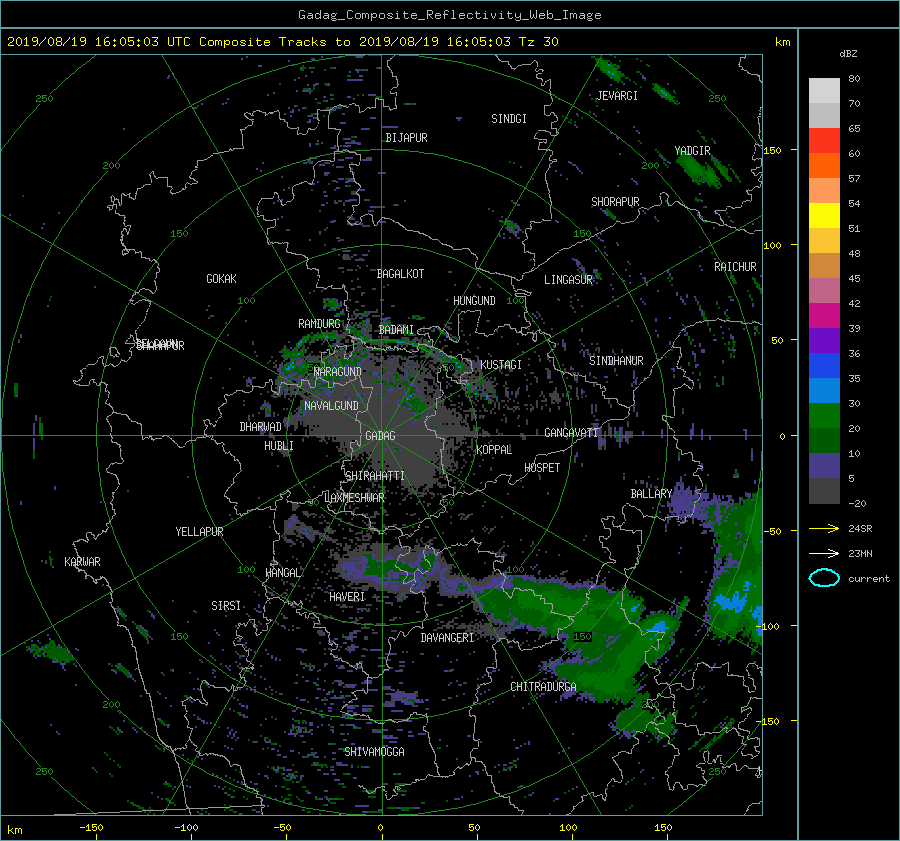Click the LINGASUR city label
The height and width of the screenshot is (841, 900).
(x=568, y=280)
